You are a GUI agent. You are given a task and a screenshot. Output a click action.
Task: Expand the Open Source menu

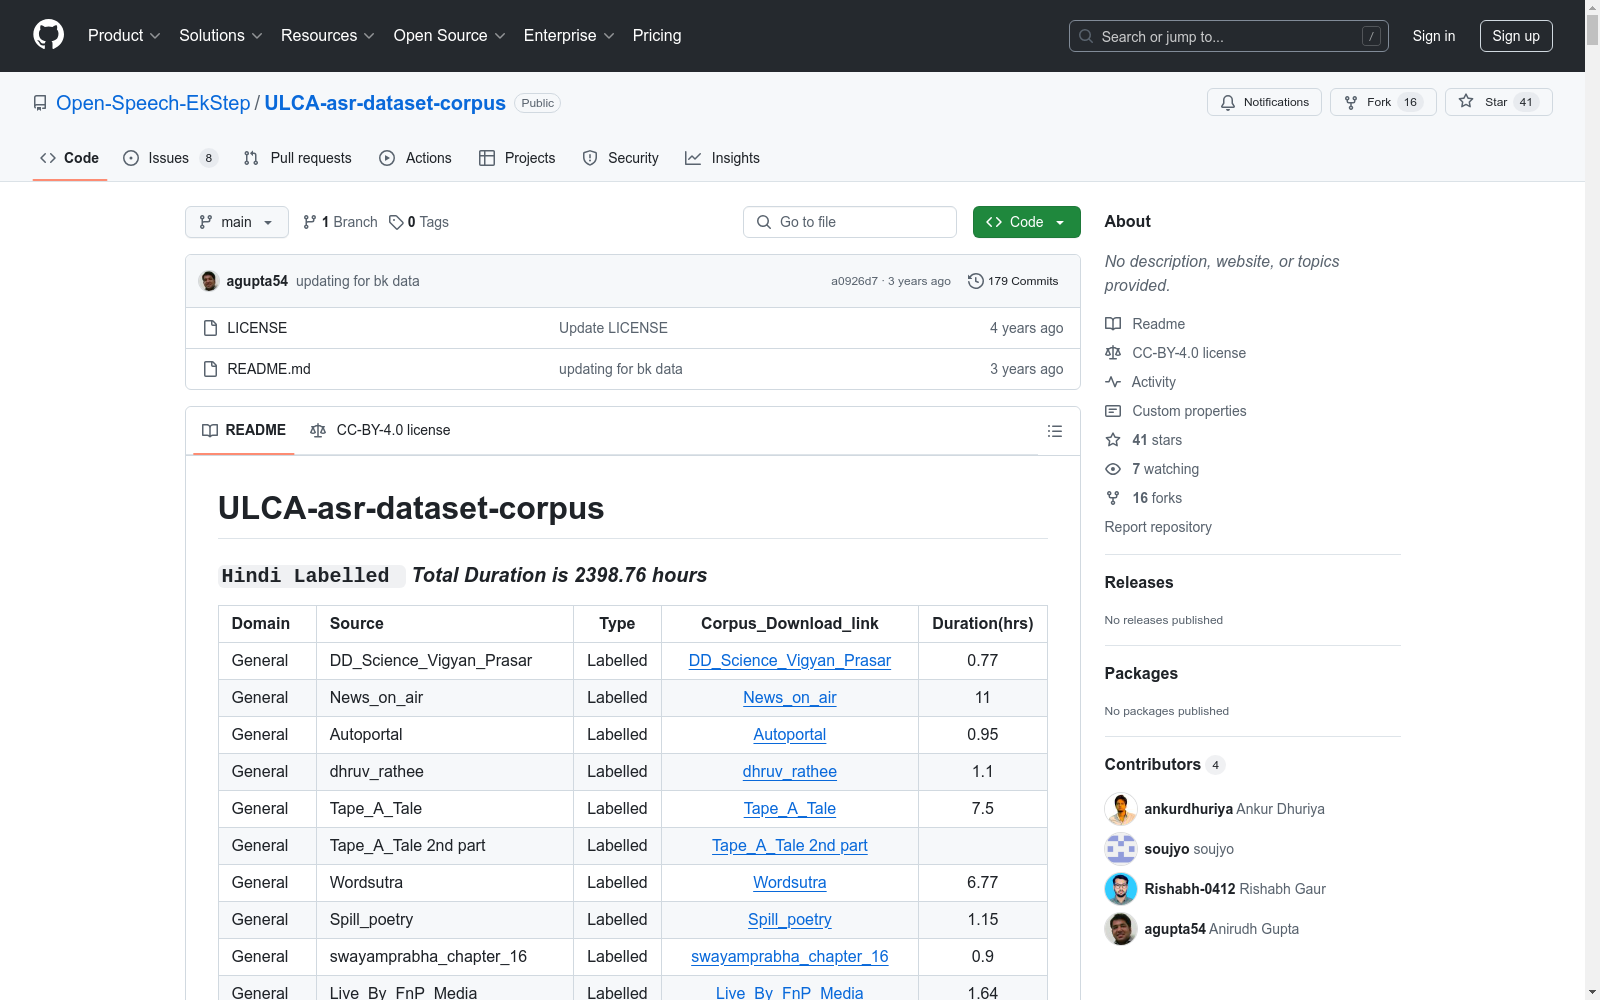pyautogui.click(x=450, y=36)
